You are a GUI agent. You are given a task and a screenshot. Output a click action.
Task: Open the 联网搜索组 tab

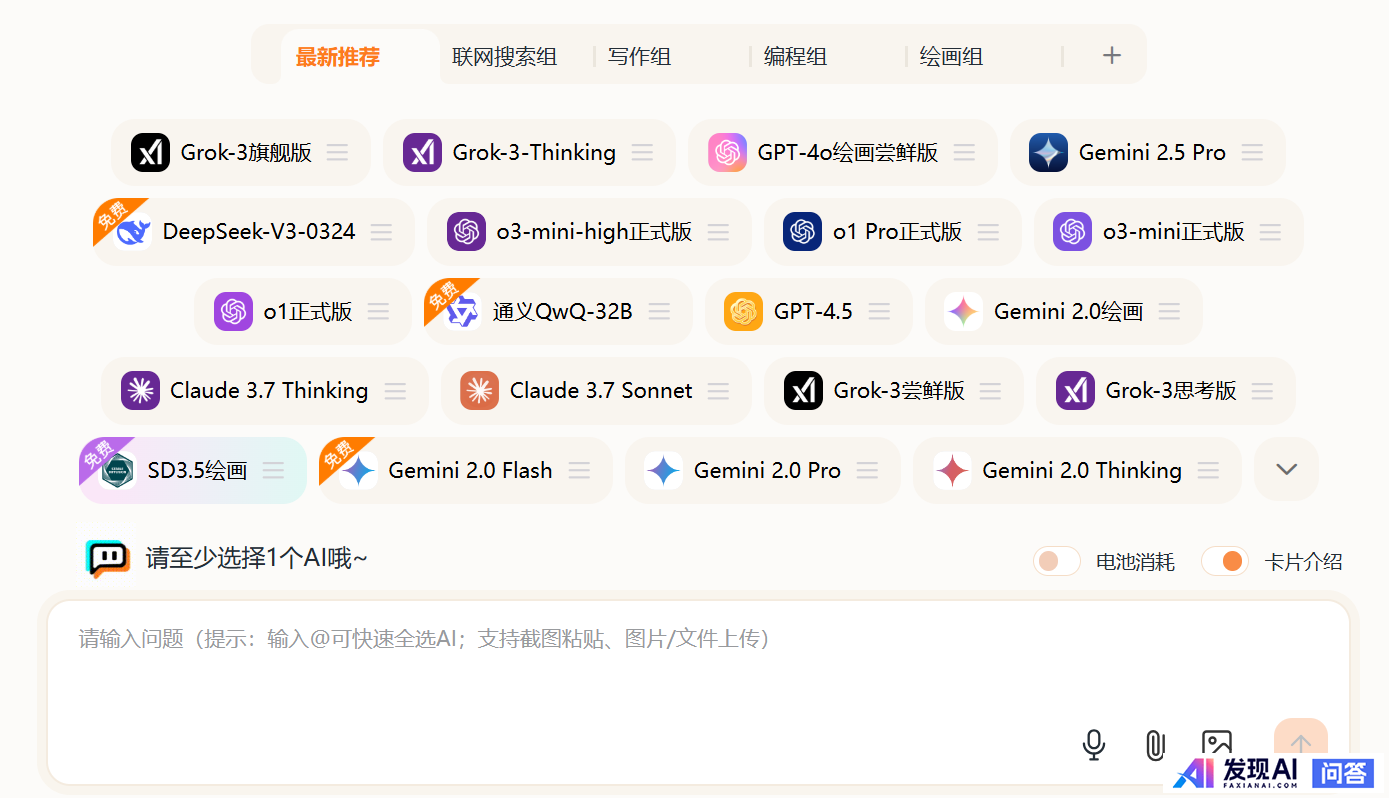coord(504,57)
